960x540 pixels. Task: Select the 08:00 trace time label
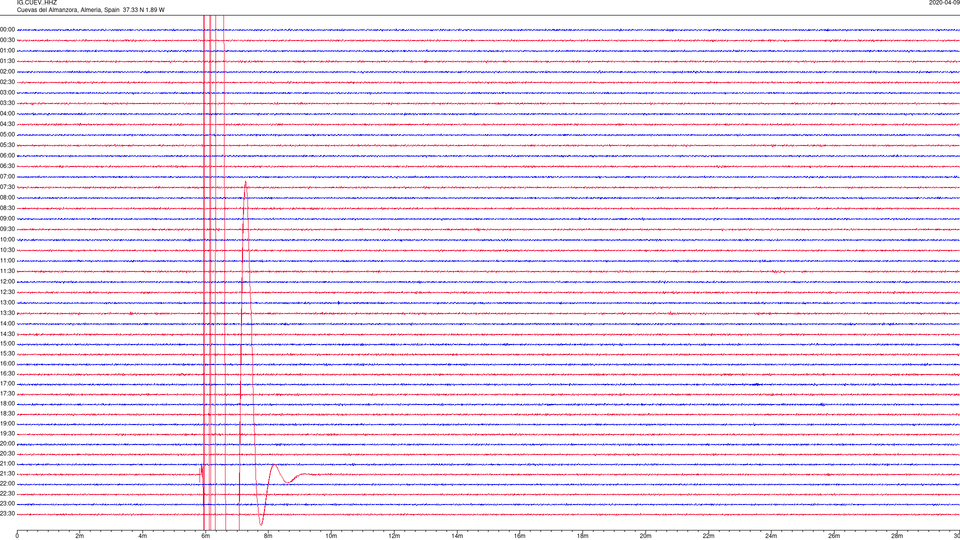[x=7, y=198]
